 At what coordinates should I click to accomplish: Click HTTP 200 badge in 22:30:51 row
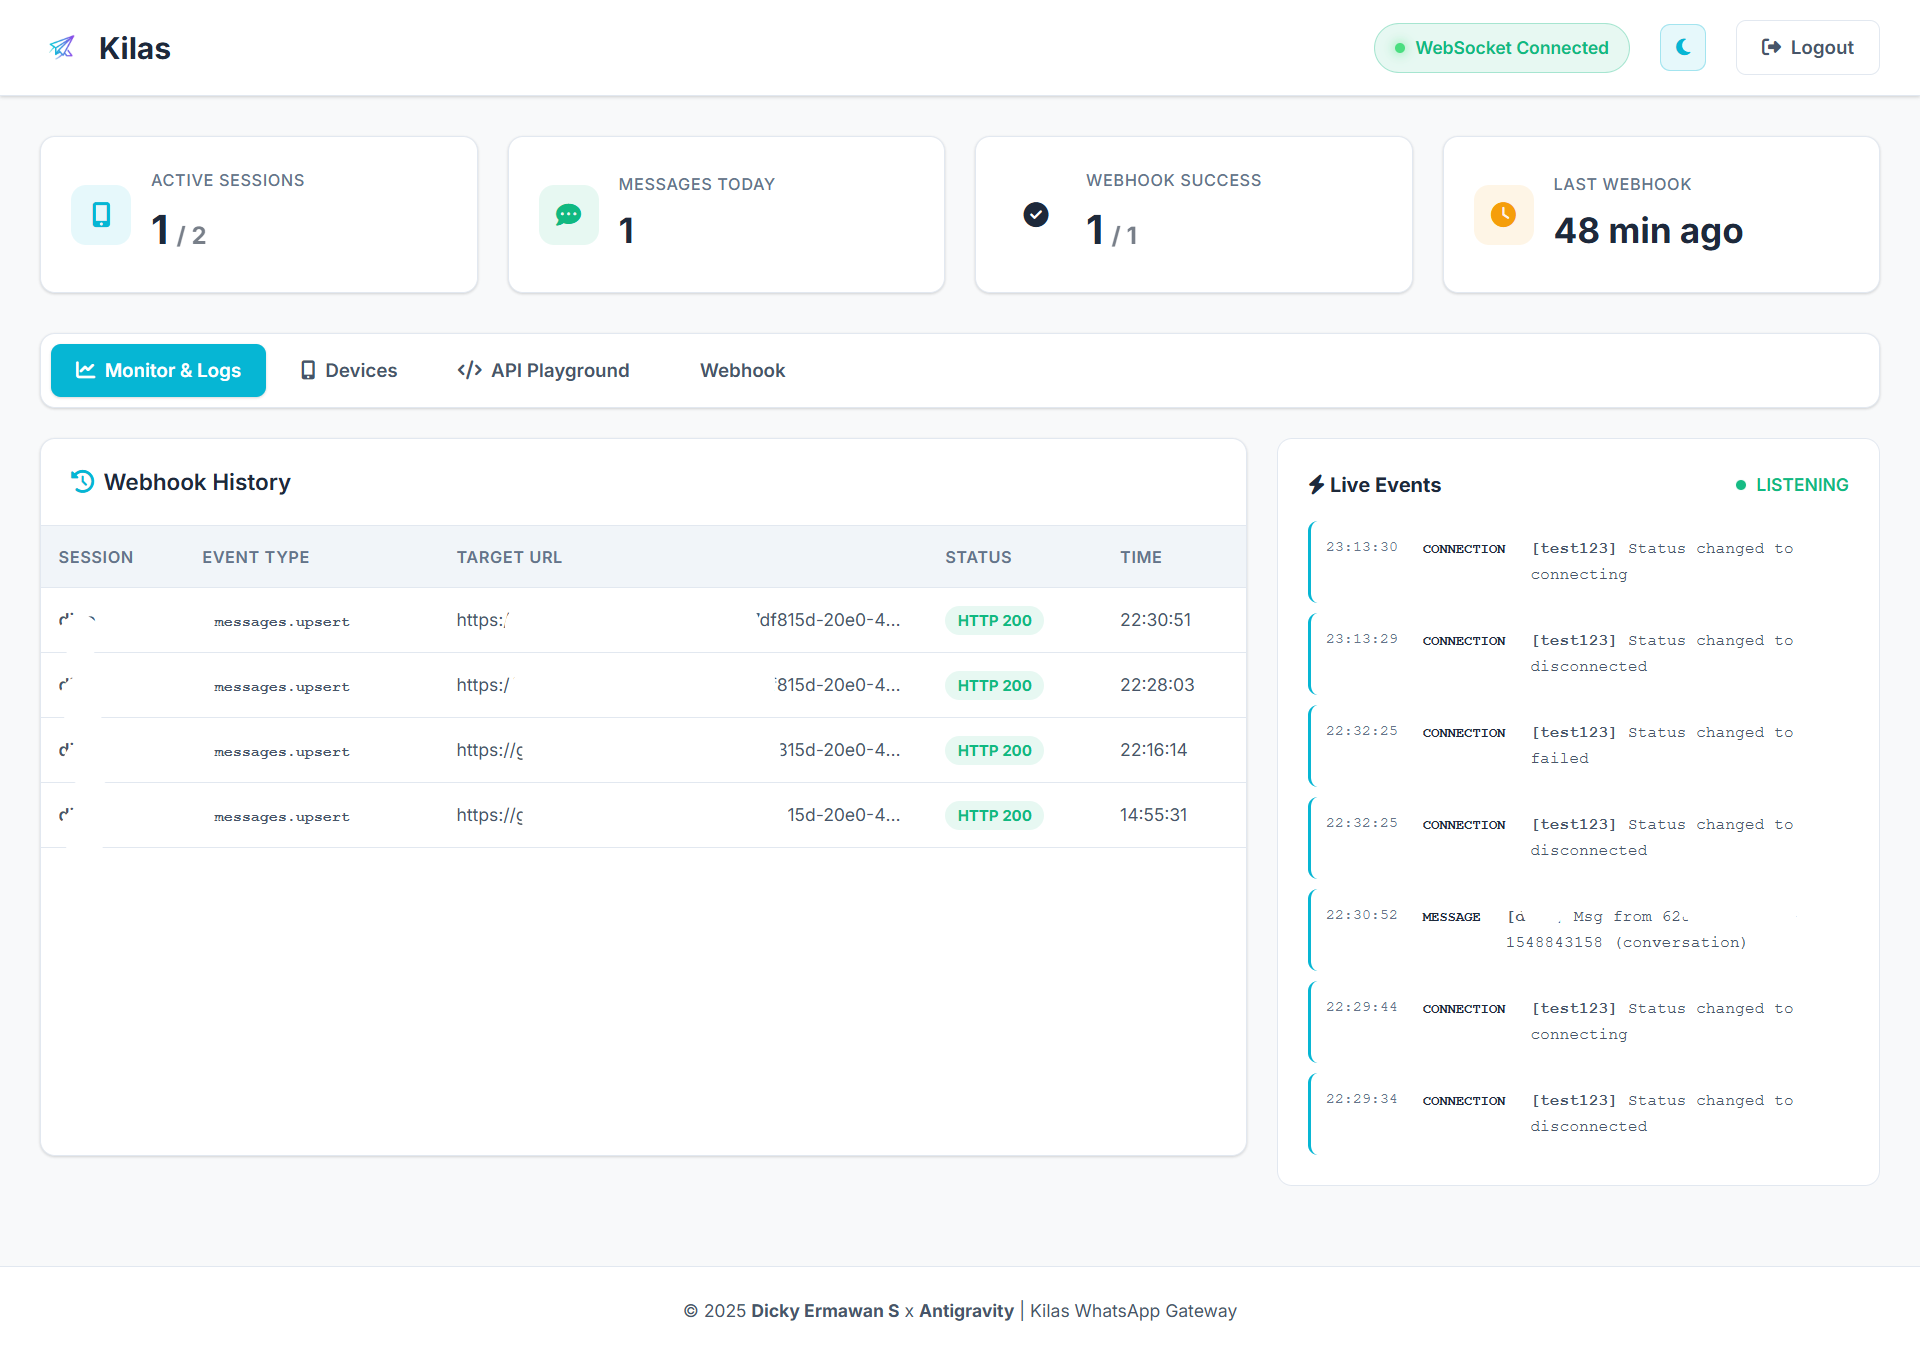click(x=994, y=620)
